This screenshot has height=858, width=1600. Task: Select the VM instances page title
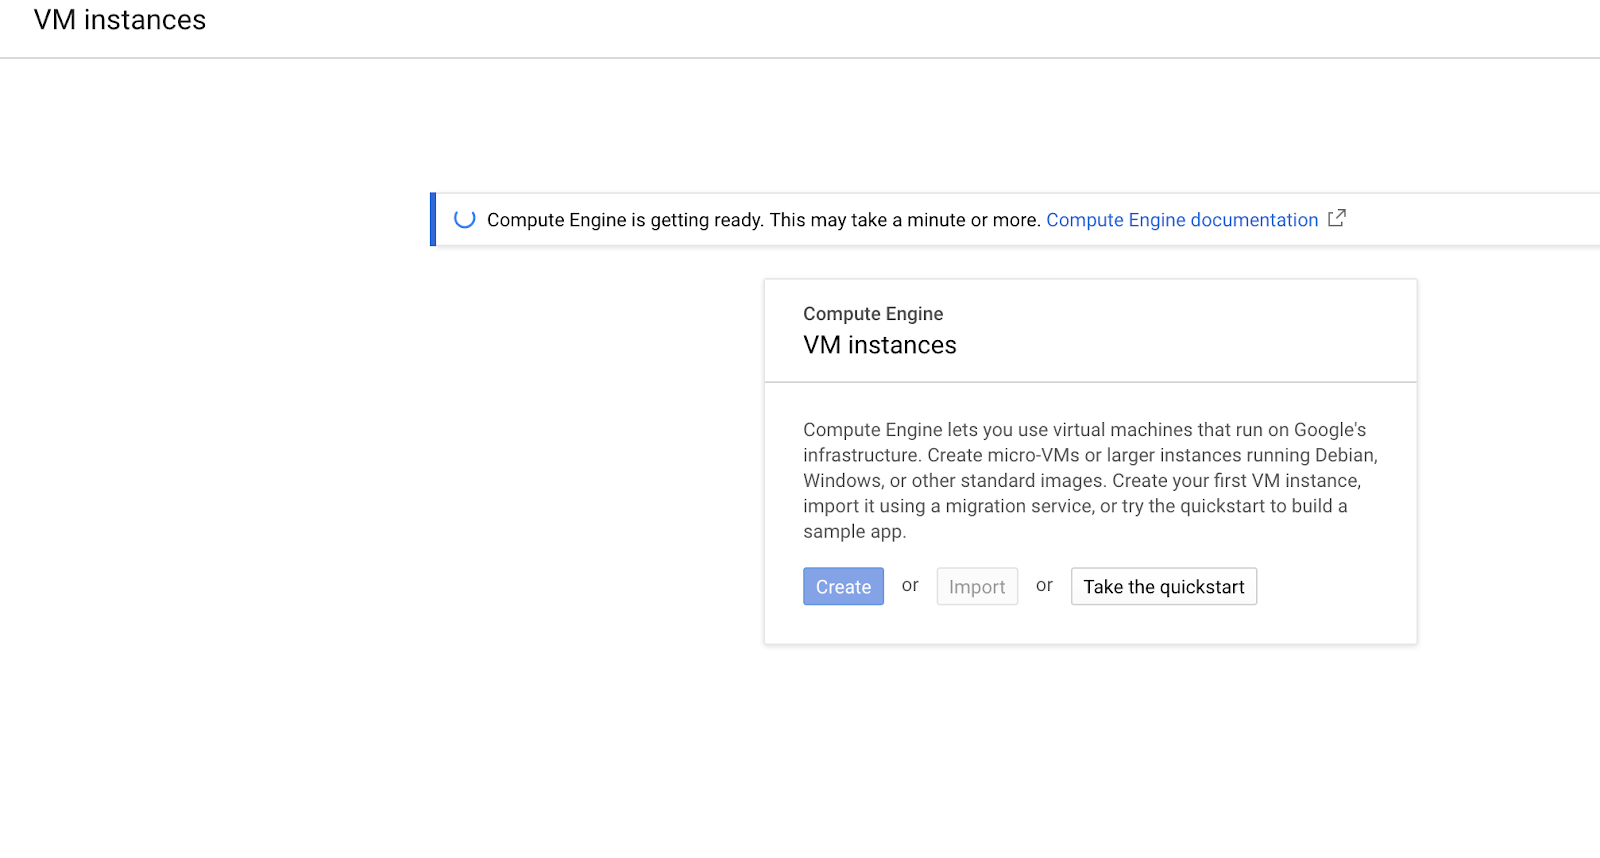click(120, 20)
